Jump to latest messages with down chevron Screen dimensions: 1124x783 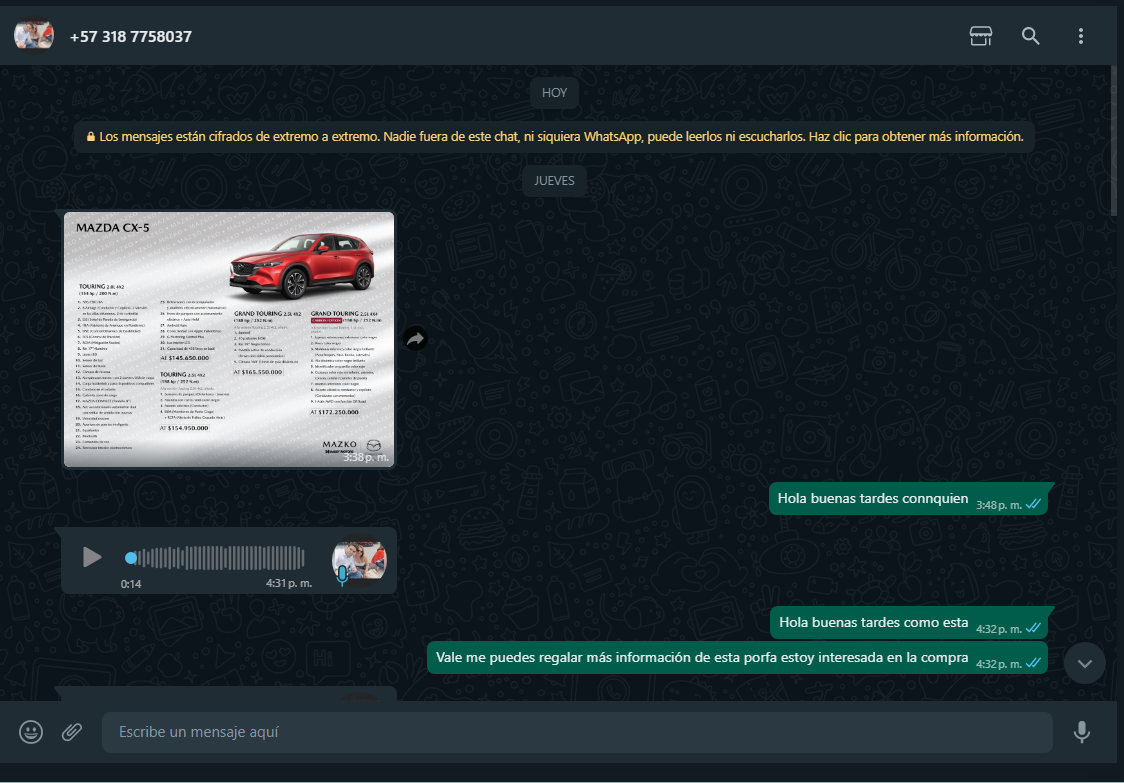point(1085,663)
